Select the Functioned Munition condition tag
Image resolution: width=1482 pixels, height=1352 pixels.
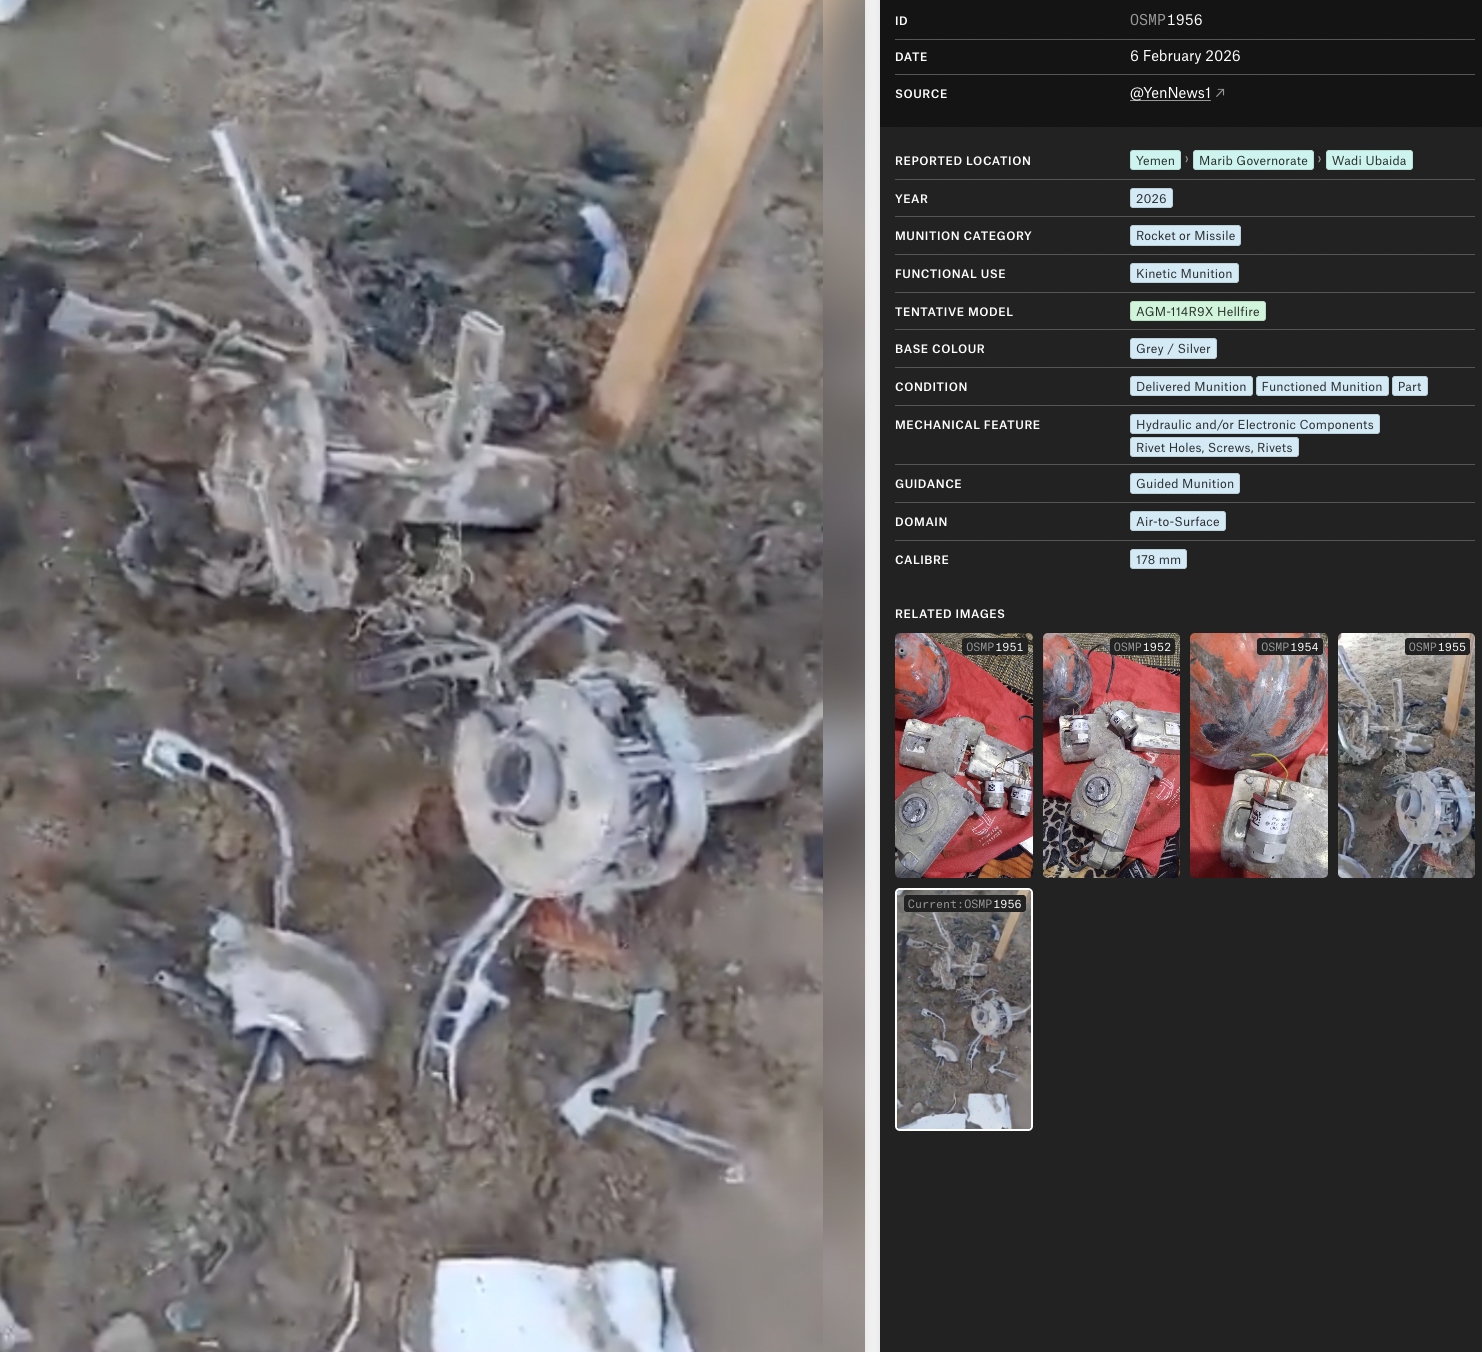tap(1321, 387)
